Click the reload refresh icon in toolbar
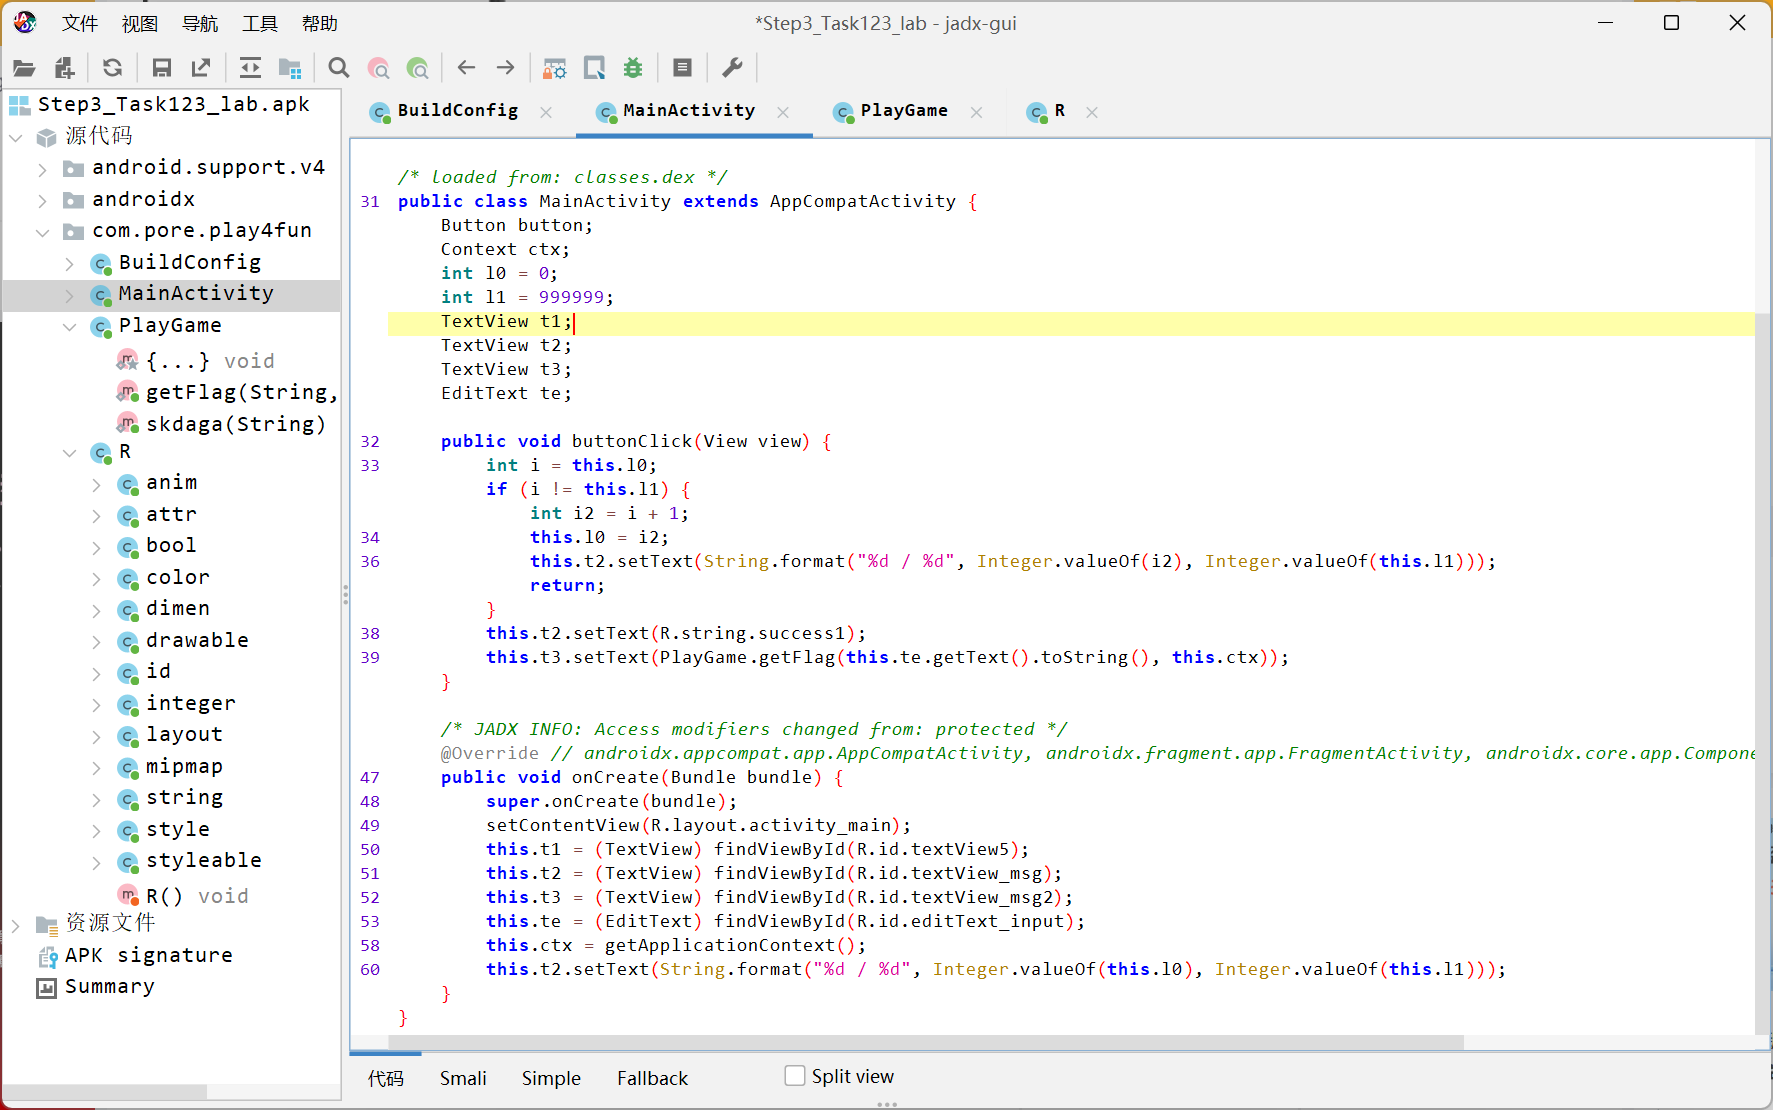The width and height of the screenshot is (1773, 1110). tap(112, 68)
